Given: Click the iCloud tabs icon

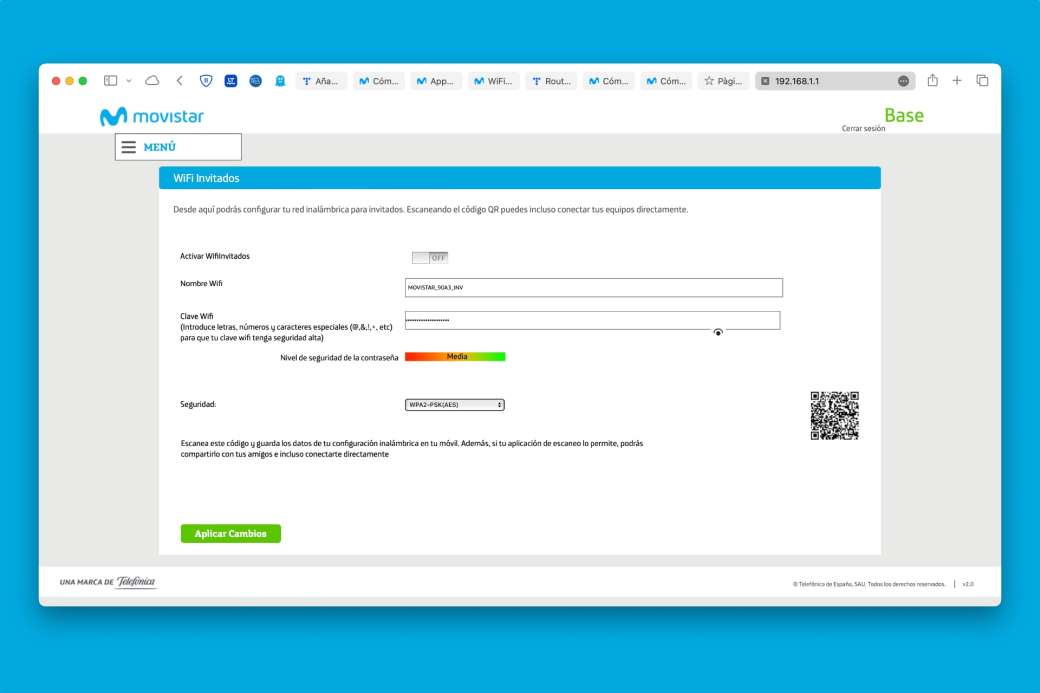Looking at the screenshot, I should (153, 81).
